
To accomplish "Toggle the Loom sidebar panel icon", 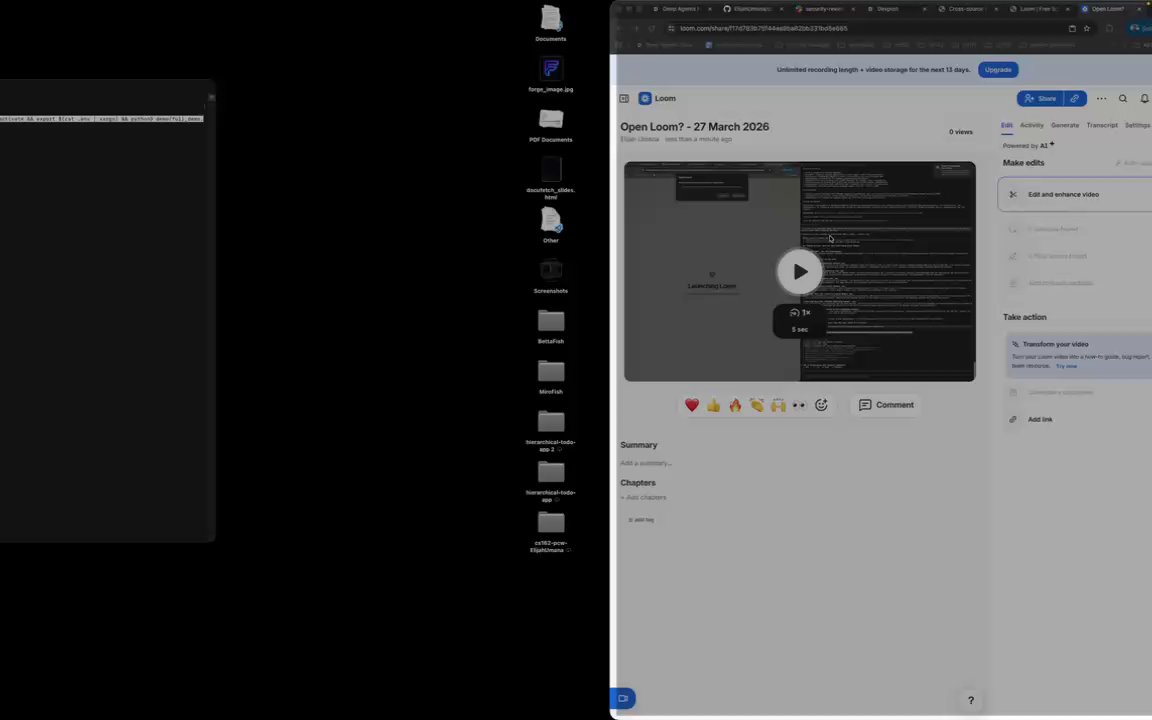I will pyautogui.click(x=624, y=98).
